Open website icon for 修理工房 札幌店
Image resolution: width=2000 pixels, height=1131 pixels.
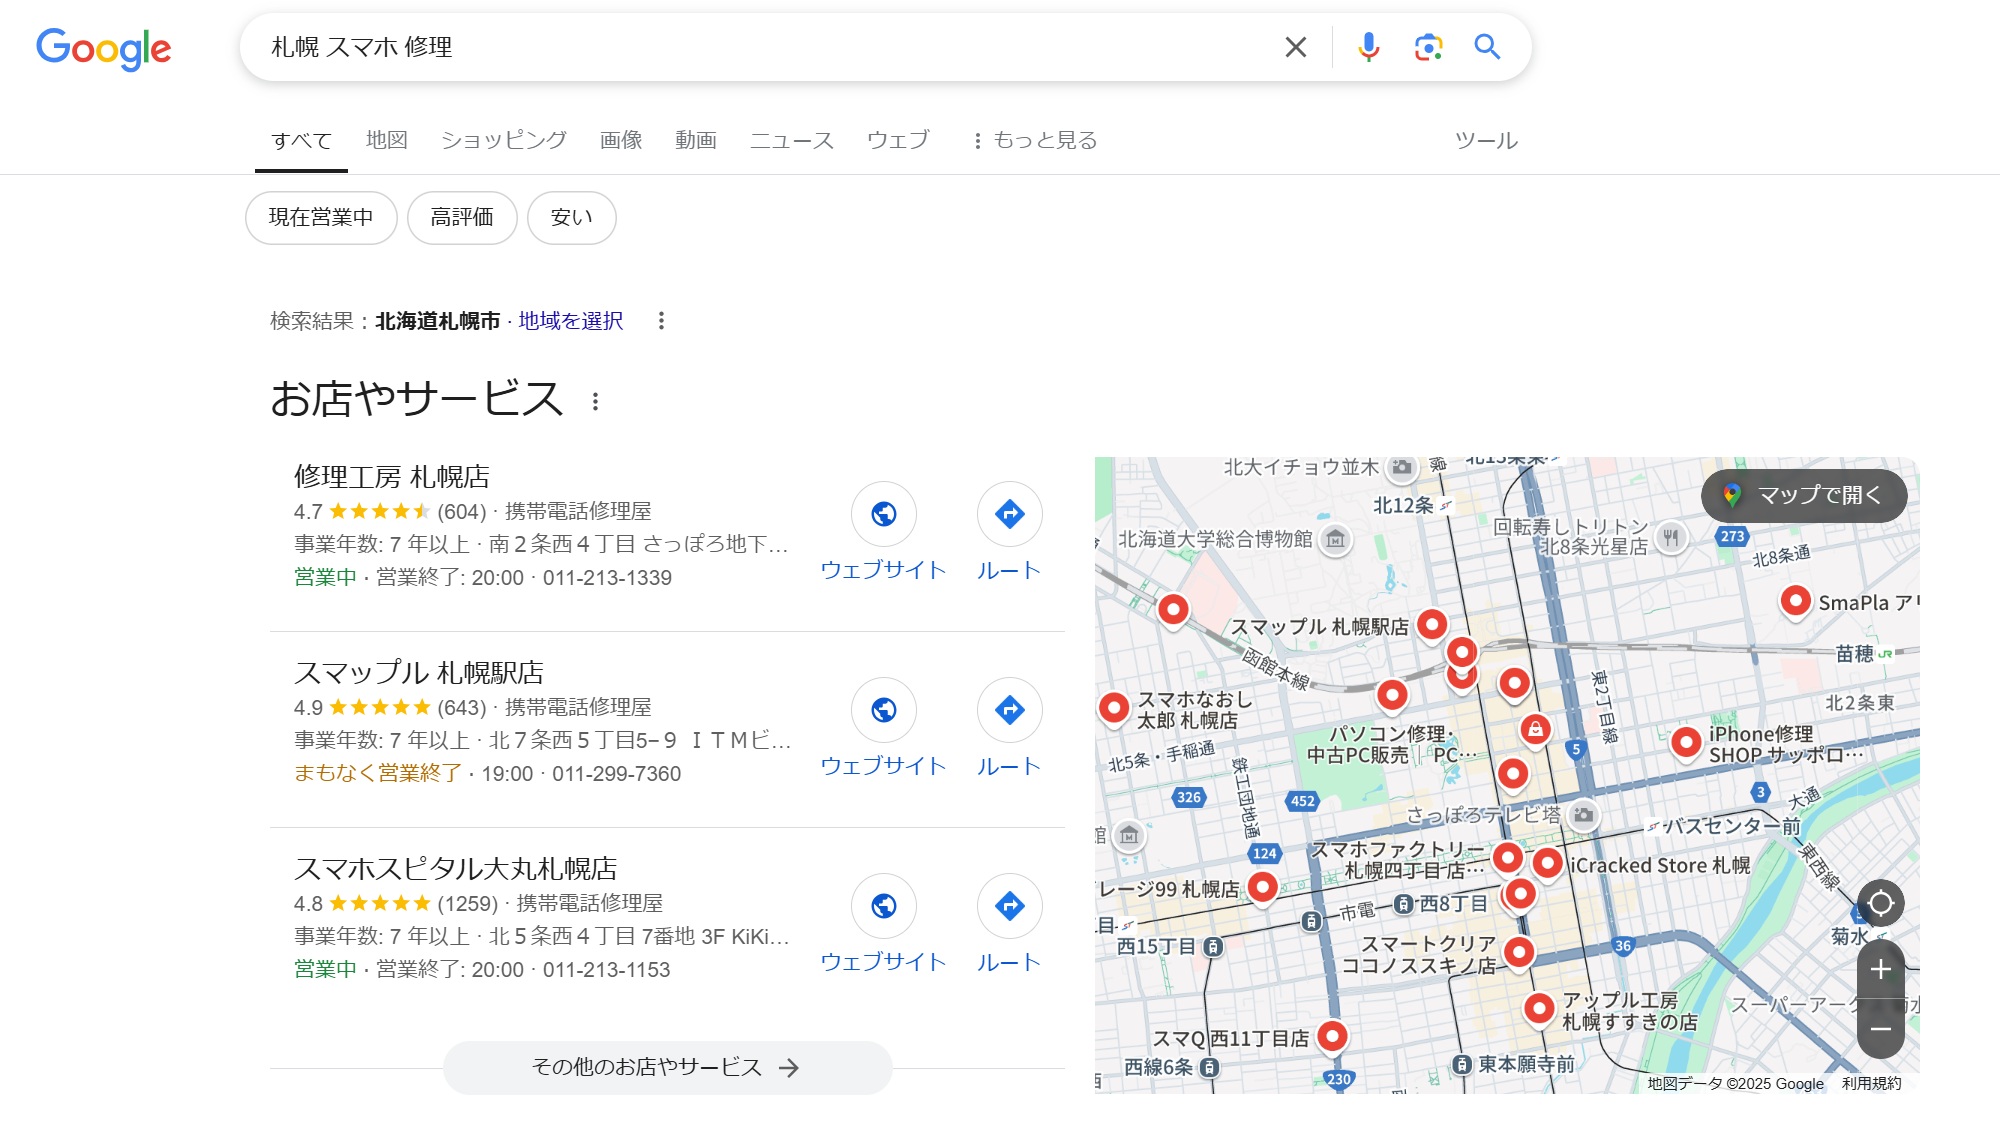click(x=883, y=514)
